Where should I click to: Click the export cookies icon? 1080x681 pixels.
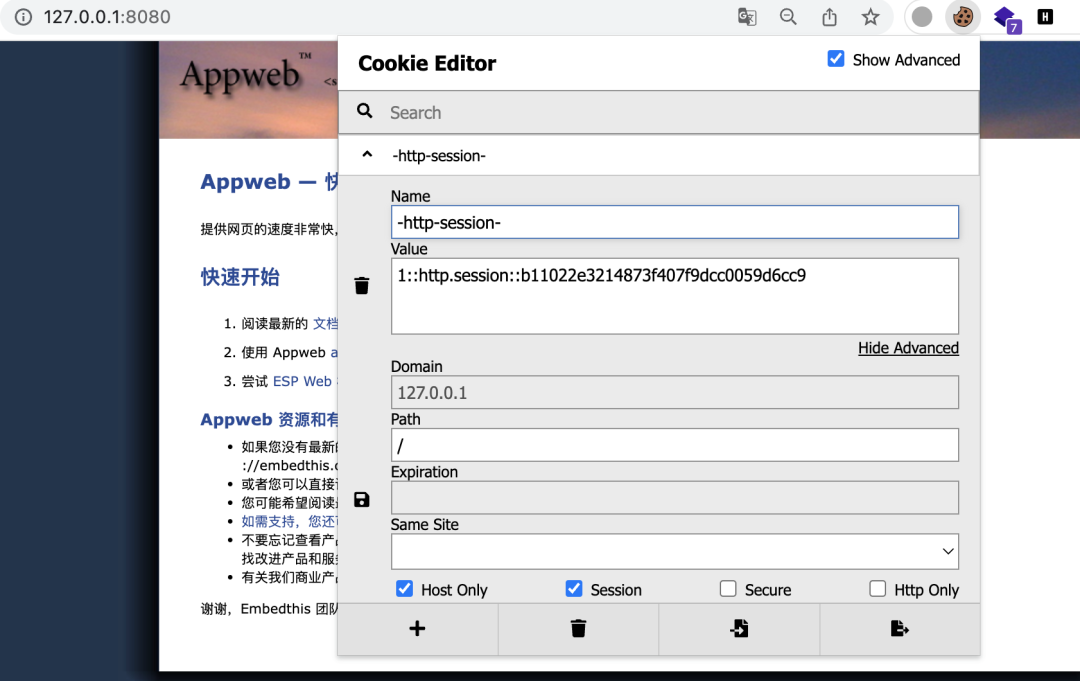899,629
